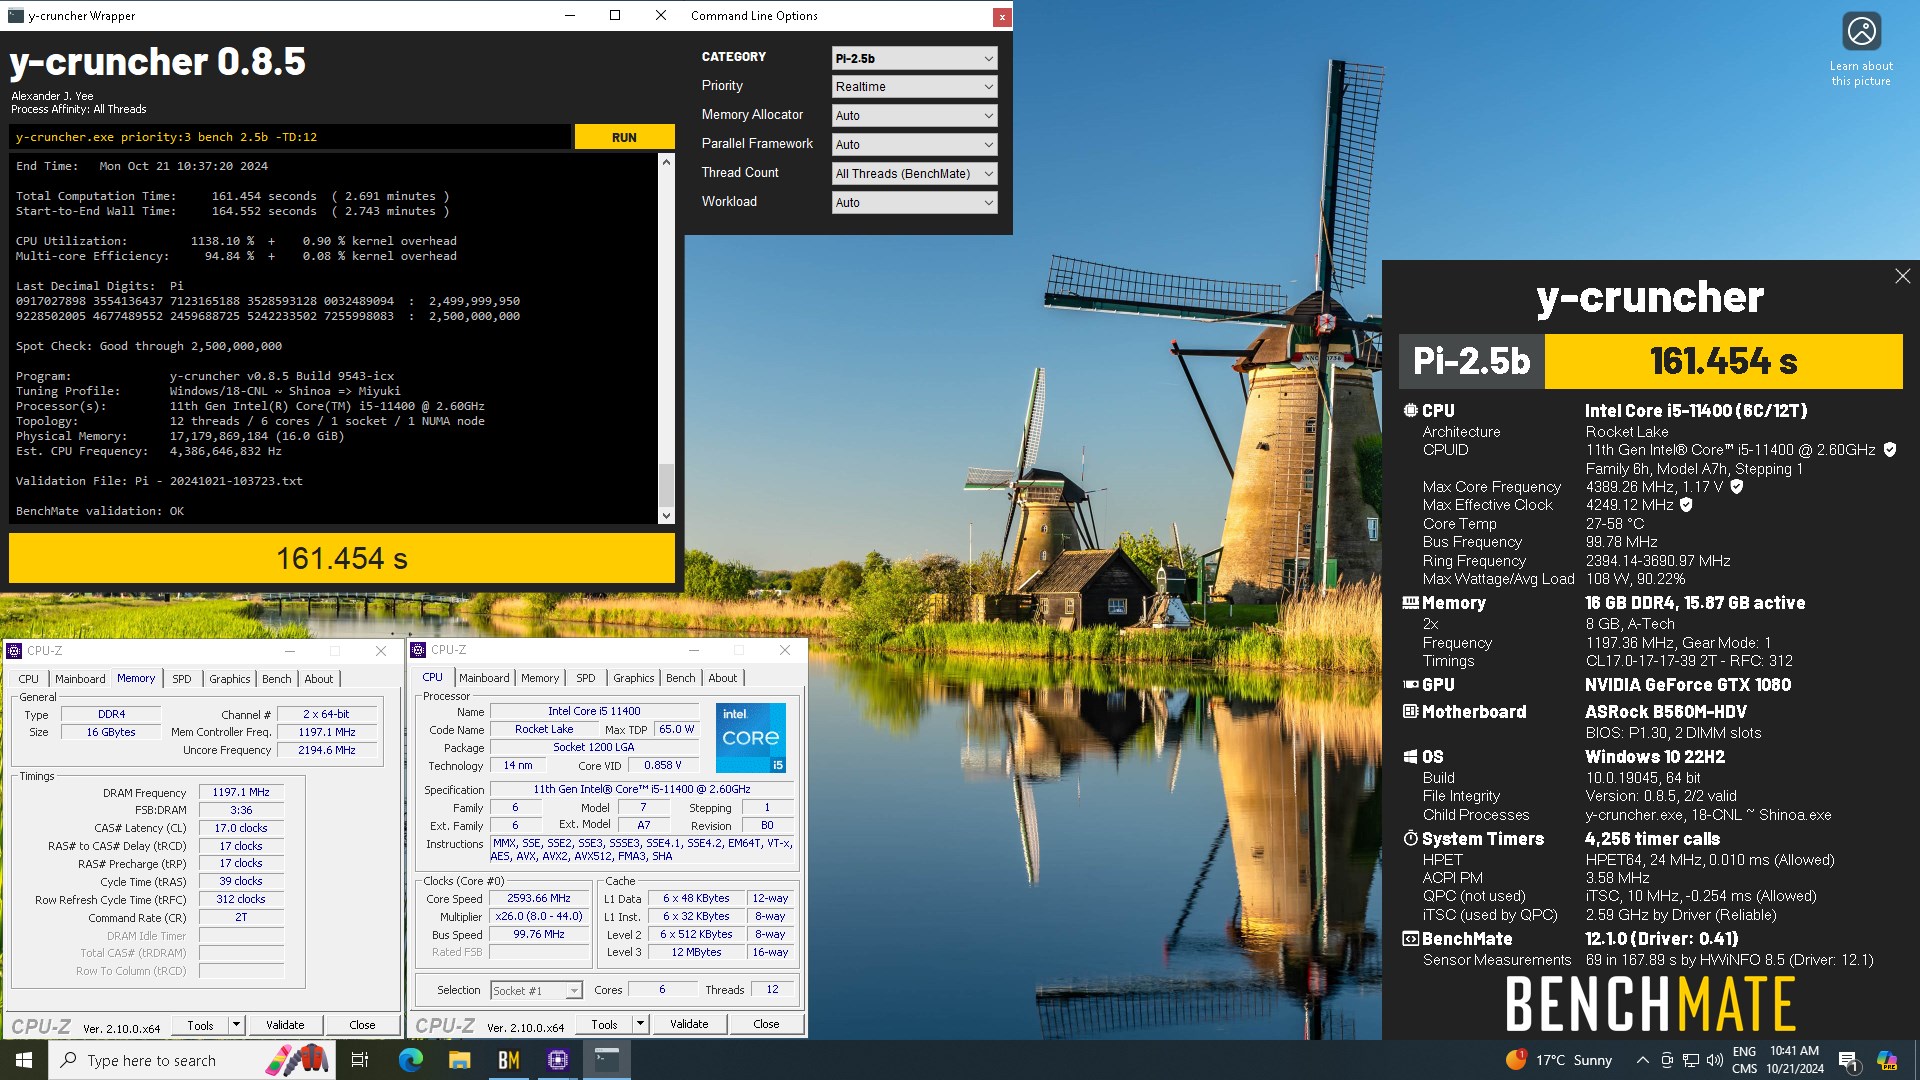Open the console window from taskbar
1920x1080 pixels.
pyautogui.click(x=606, y=1060)
